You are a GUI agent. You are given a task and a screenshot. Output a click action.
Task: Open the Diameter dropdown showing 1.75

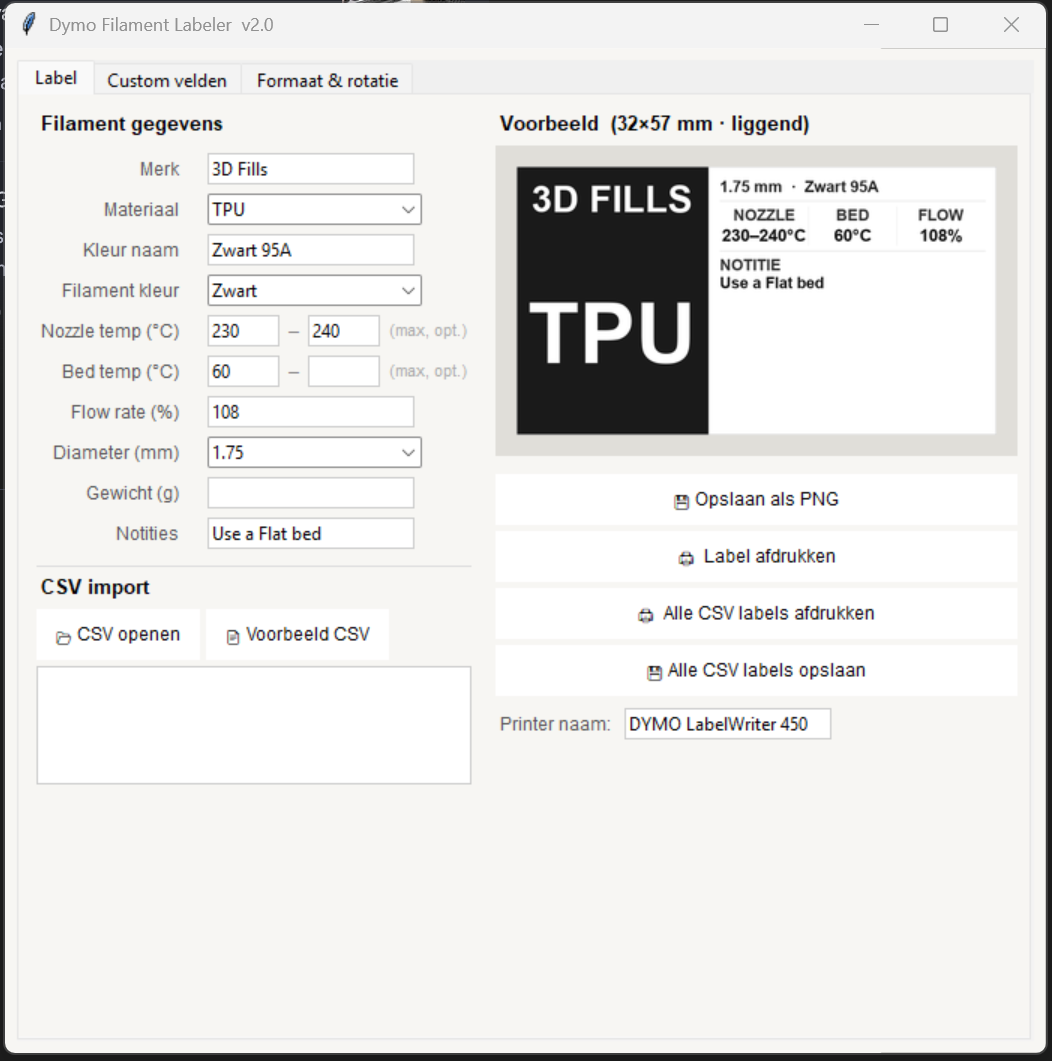click(x=315, y=453)
